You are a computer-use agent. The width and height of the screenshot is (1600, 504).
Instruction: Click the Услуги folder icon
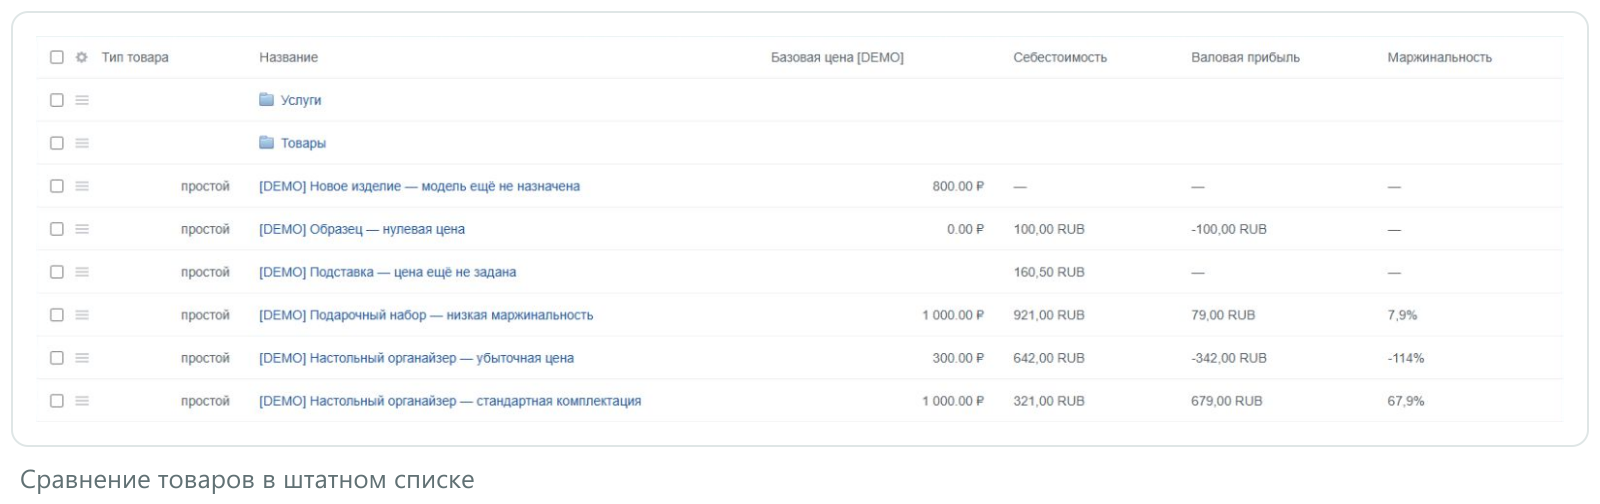(266, 99)
